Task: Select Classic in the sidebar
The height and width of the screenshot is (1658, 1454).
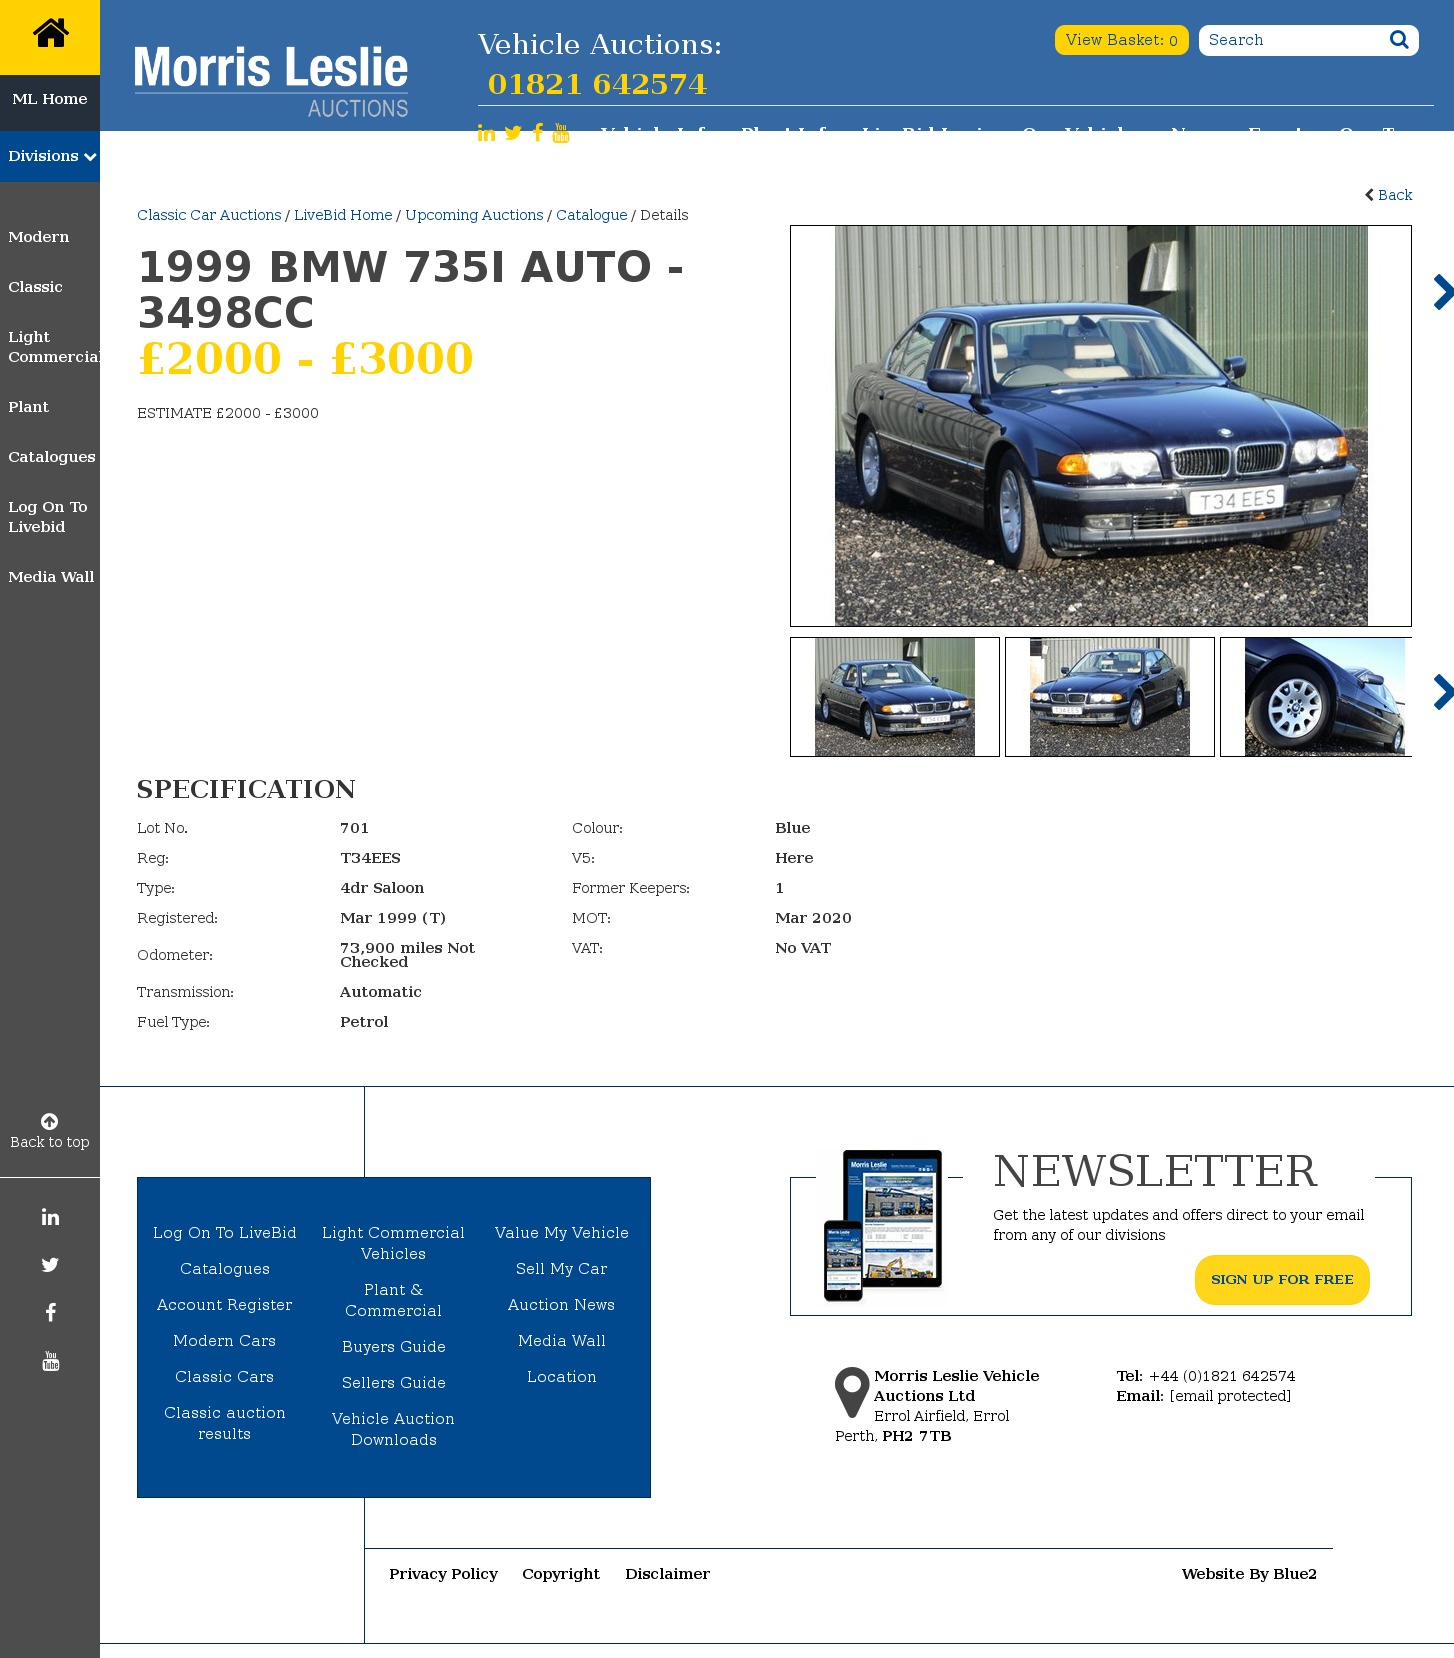Action: [35, 287]
